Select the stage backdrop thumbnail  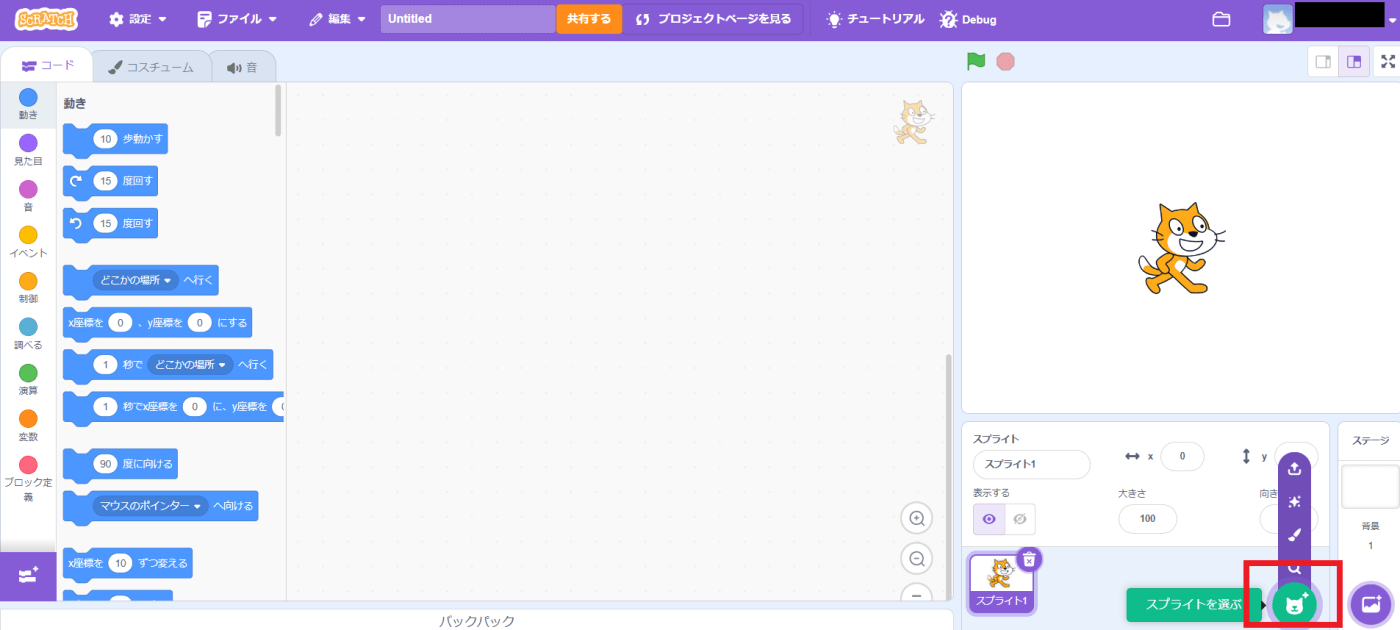point(1369,486)
